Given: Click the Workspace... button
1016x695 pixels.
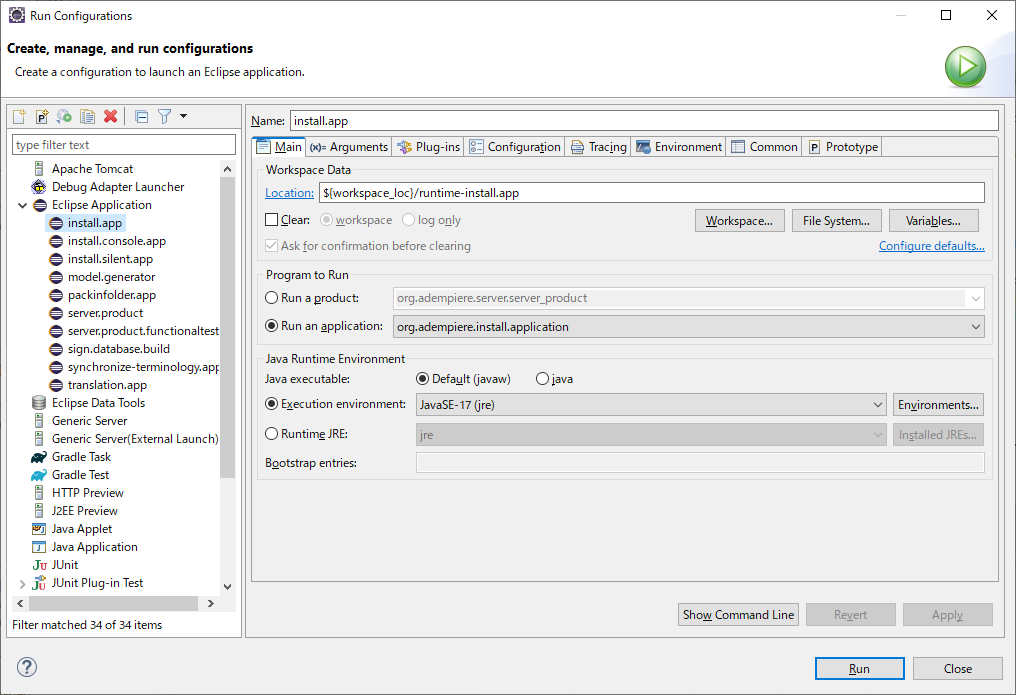Looking at the screenshot, I should point(739,221).
